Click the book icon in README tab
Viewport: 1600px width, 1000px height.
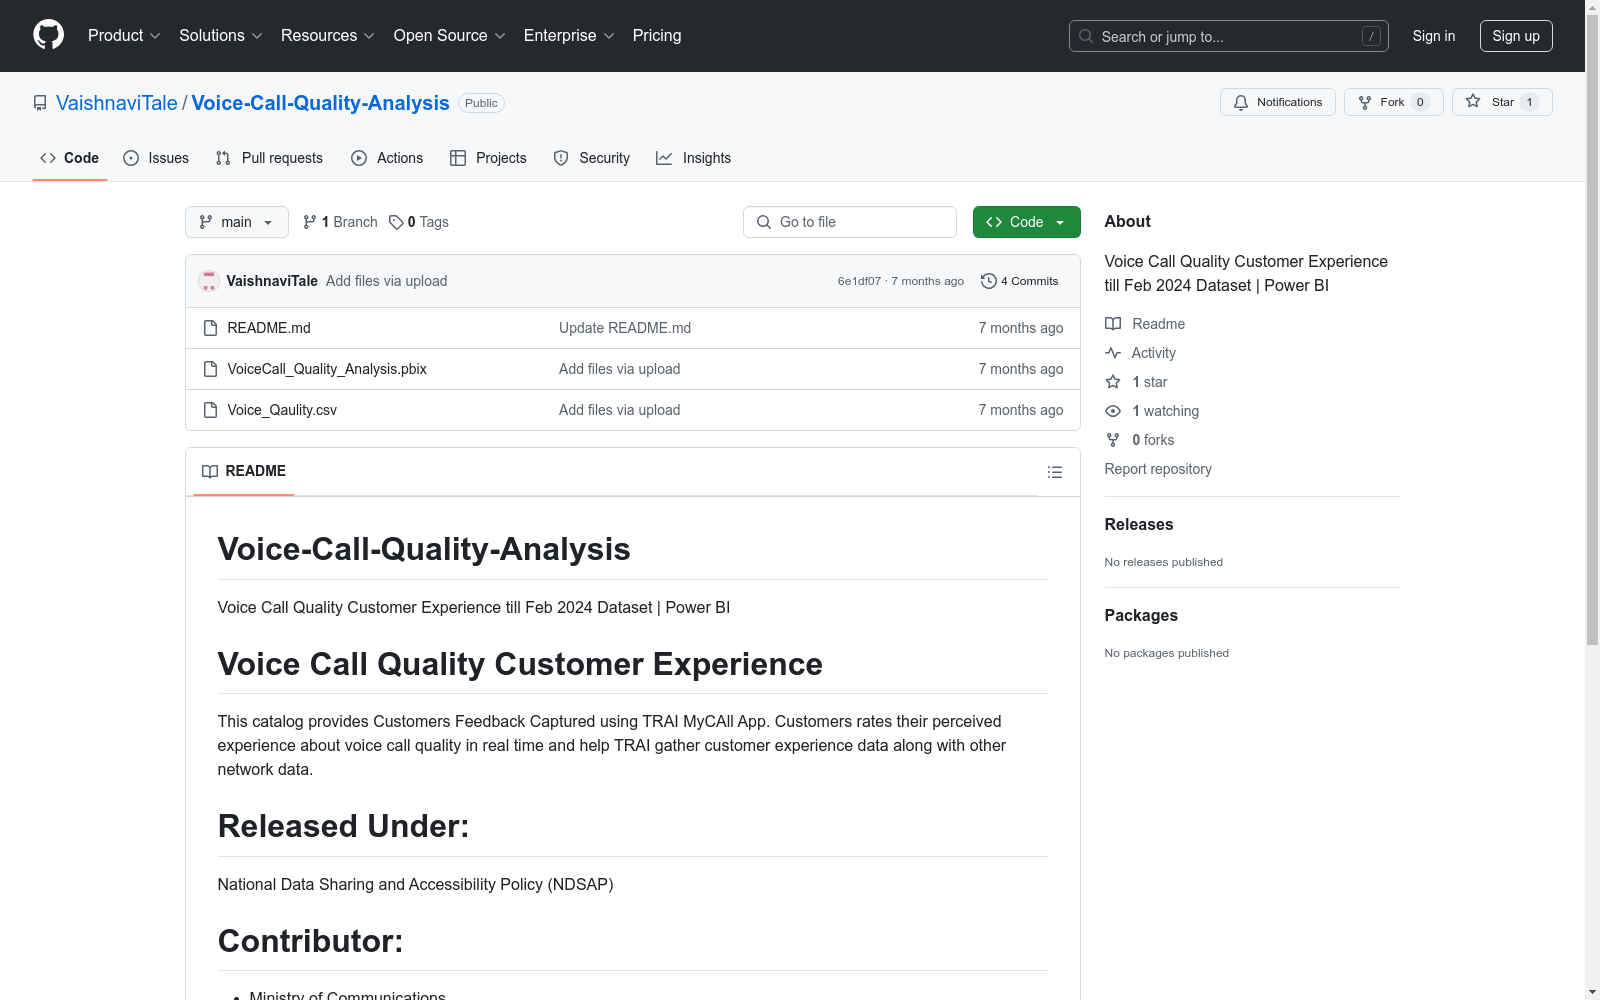210,471
